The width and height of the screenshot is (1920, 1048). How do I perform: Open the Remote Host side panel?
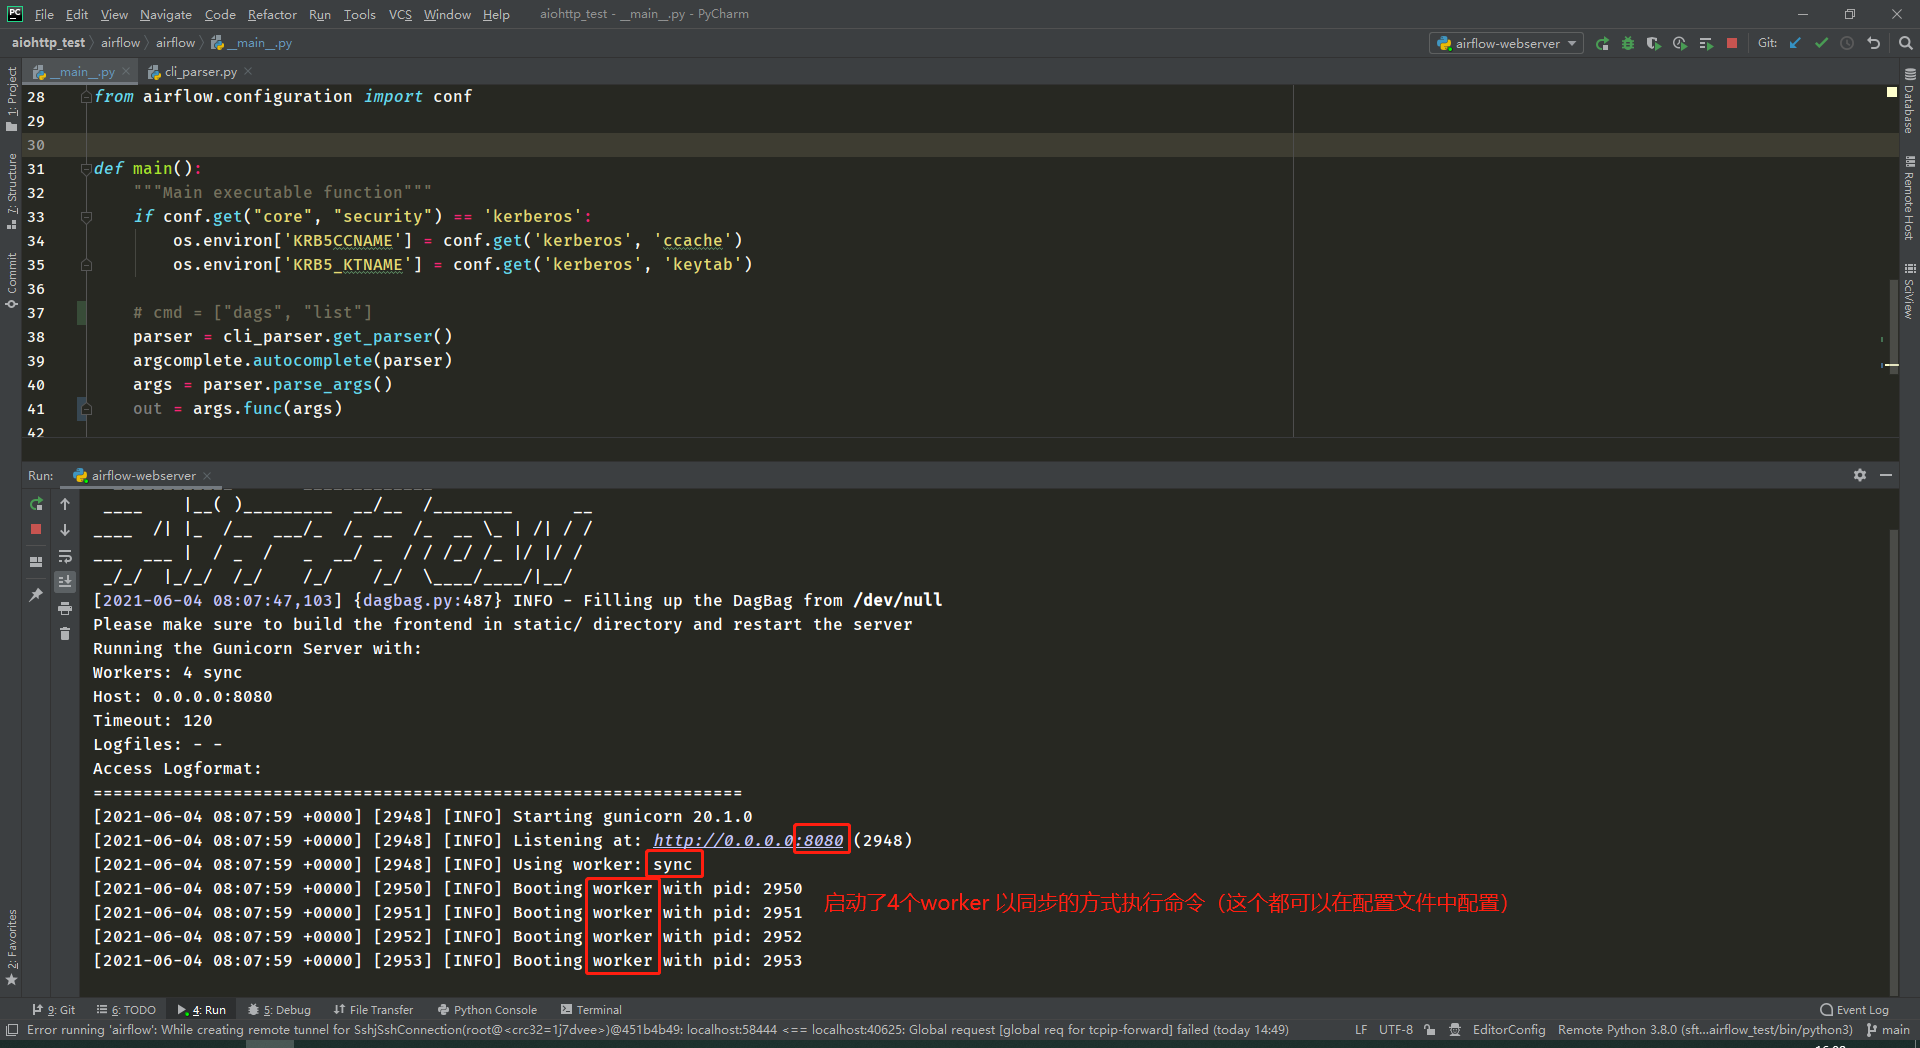(1909, 198)
